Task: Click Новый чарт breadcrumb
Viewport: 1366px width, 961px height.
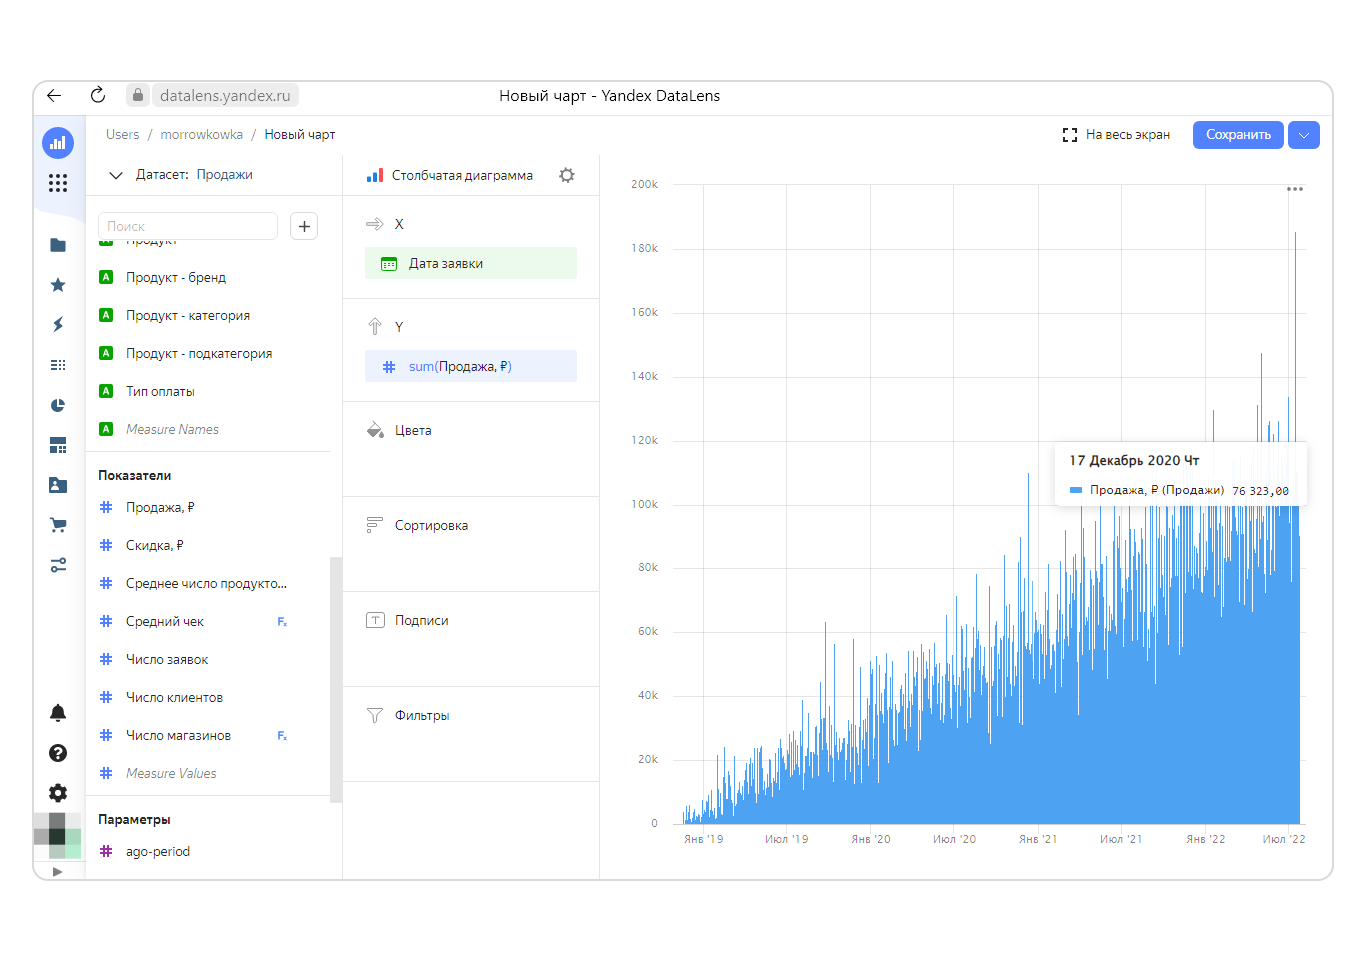Action: pyautogui.click(x=300, y=135)
